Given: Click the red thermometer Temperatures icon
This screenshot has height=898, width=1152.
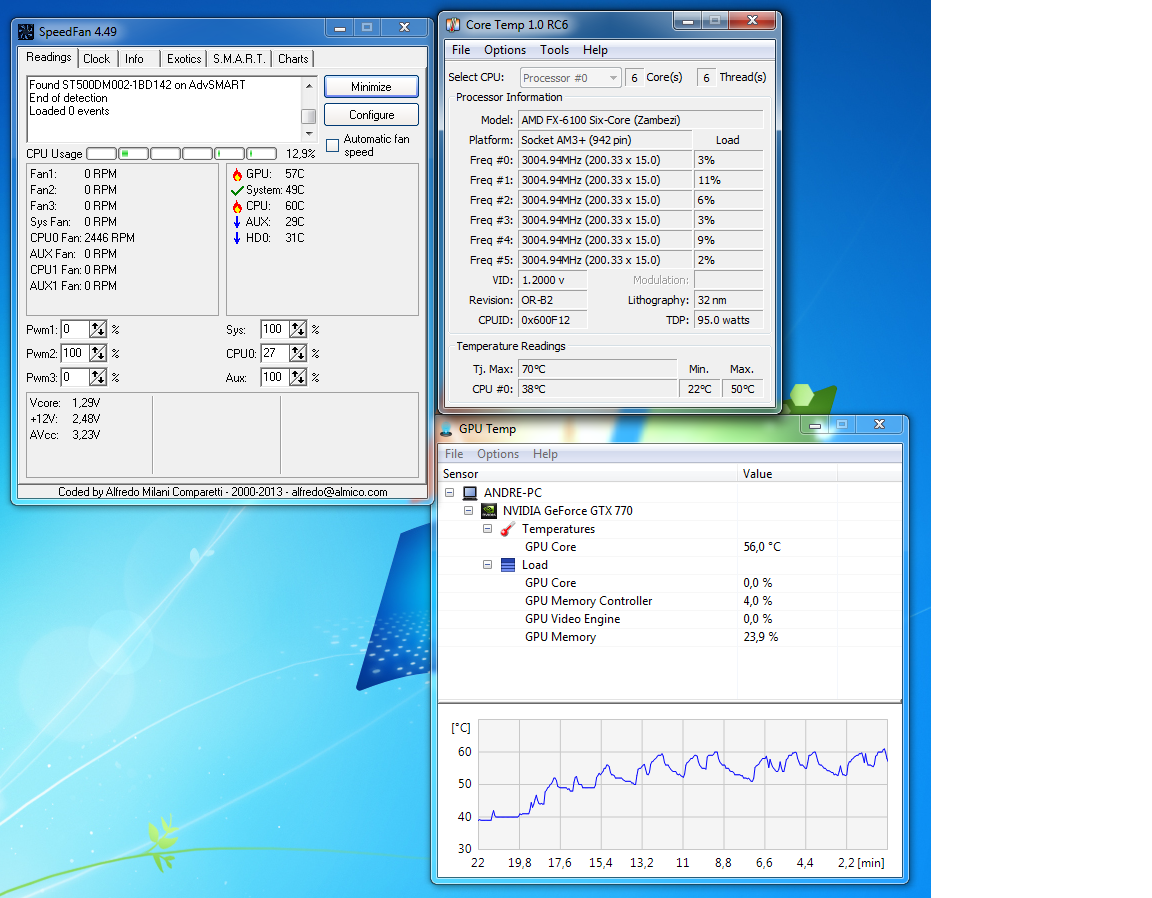Looking at the screenshot, I should tap(508, 529).
